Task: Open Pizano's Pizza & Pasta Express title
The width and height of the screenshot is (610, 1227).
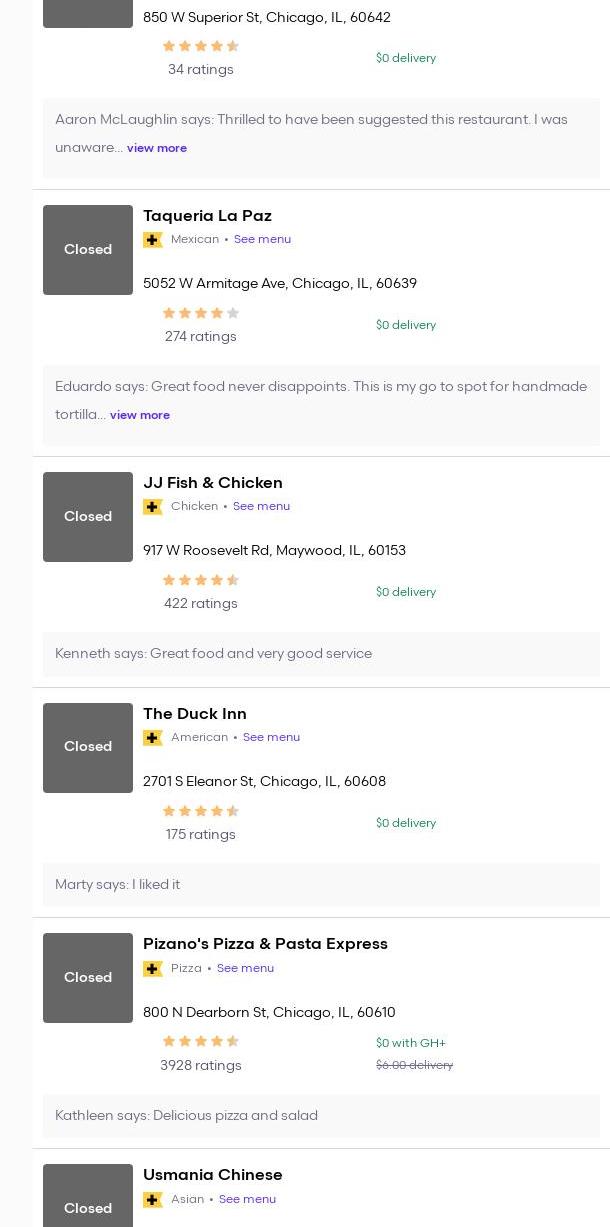Action: [x=265, y=944]
